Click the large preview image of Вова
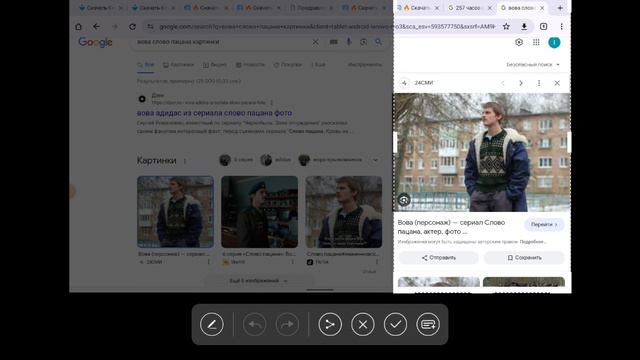Viewport: 640px width, 360px height. tap(482, 152)
